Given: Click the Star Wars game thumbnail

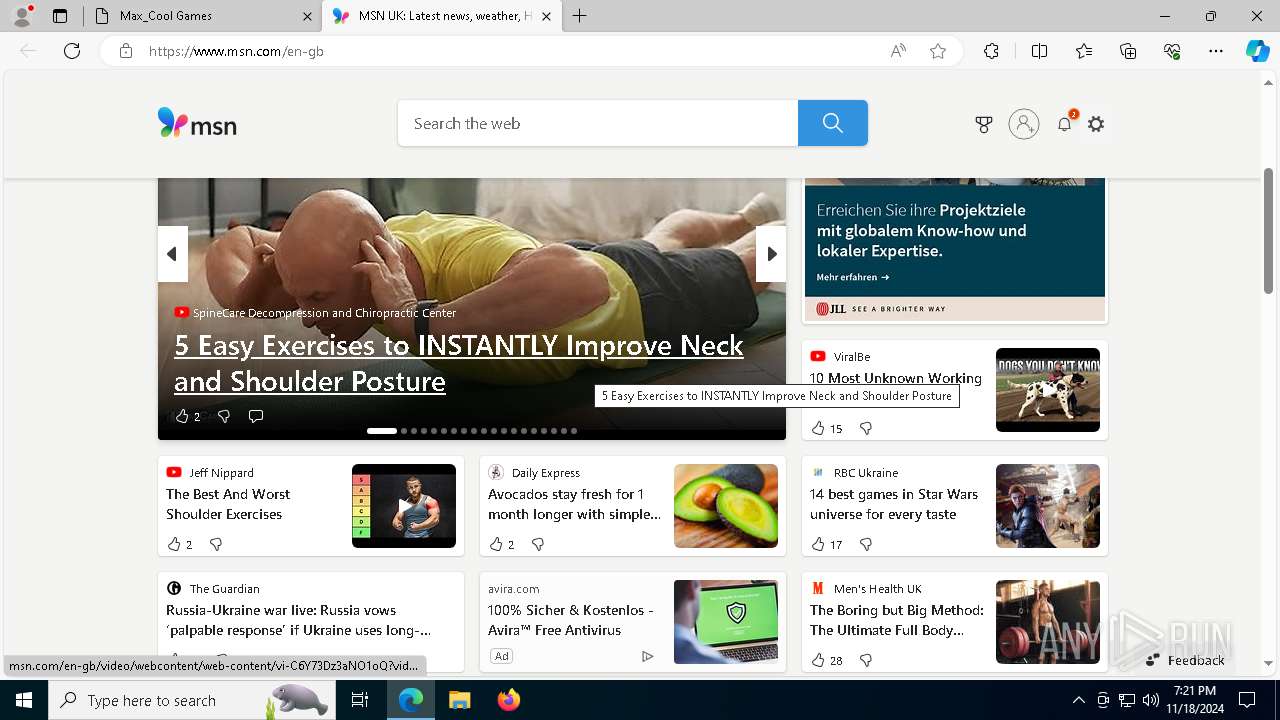Looking at the screenshot, I should coord(1048,506).
